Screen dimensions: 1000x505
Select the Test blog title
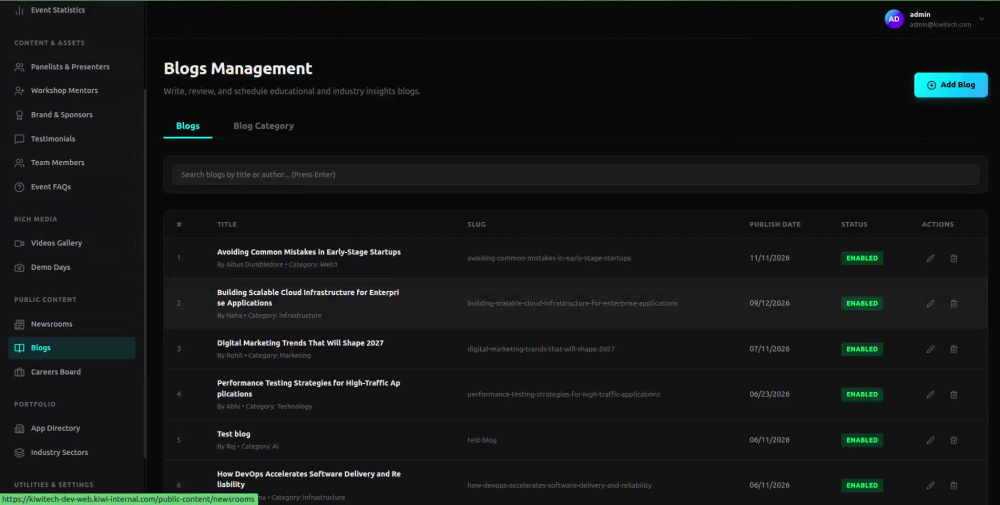click(233, 434)
